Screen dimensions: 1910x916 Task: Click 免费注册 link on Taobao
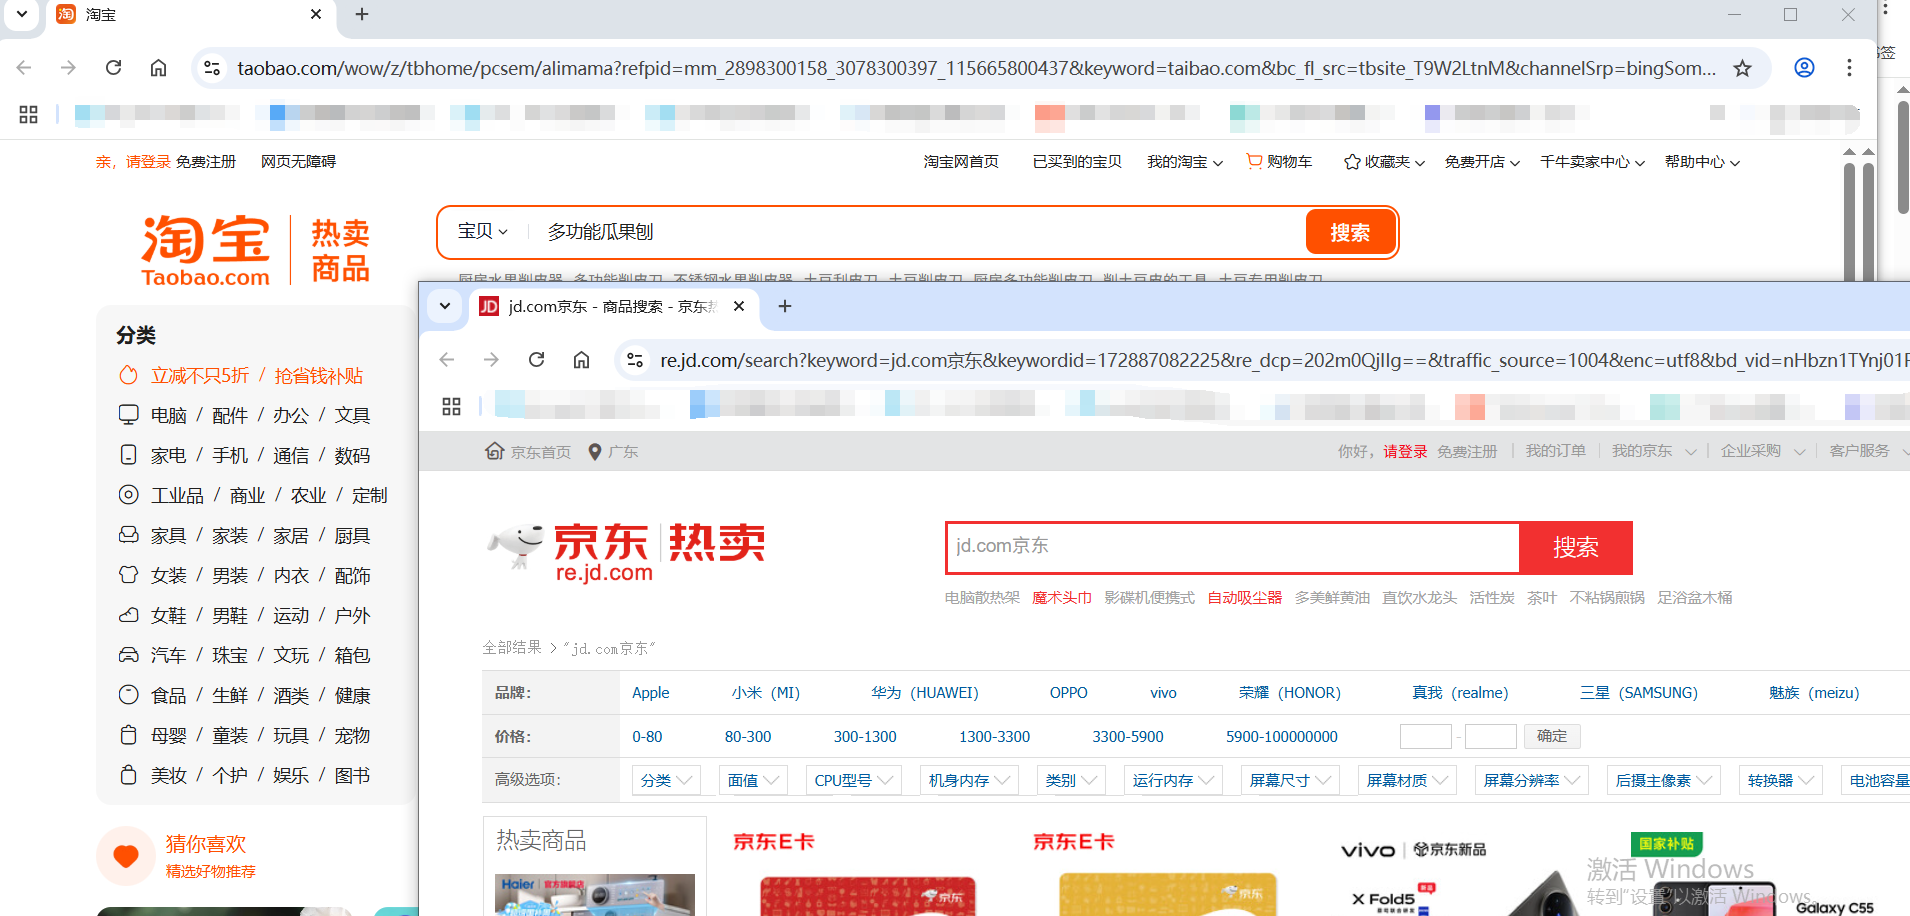pos(206,161)
